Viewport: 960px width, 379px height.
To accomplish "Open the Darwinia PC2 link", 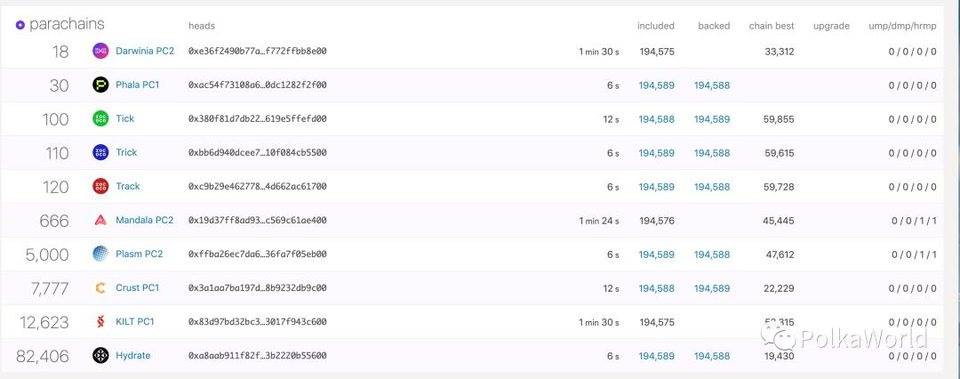I will [144, 51].
